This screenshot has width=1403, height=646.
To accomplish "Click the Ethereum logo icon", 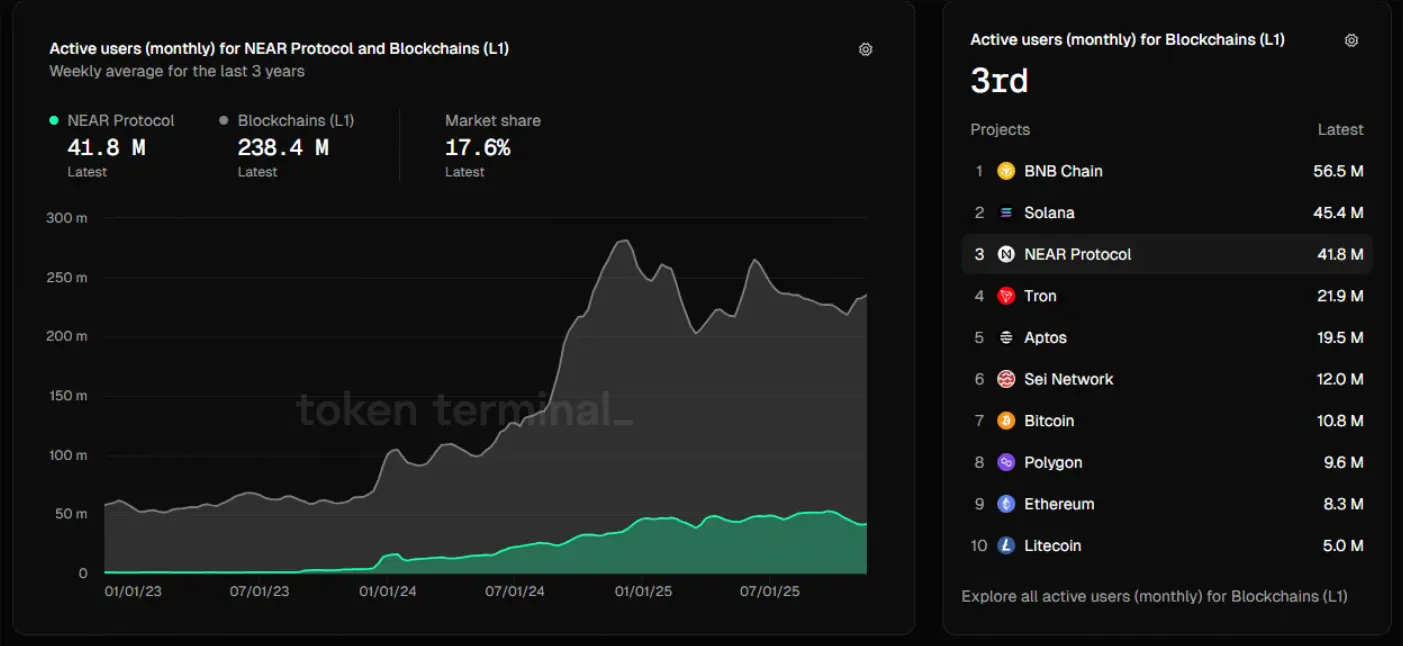I will pos(1006,504).
